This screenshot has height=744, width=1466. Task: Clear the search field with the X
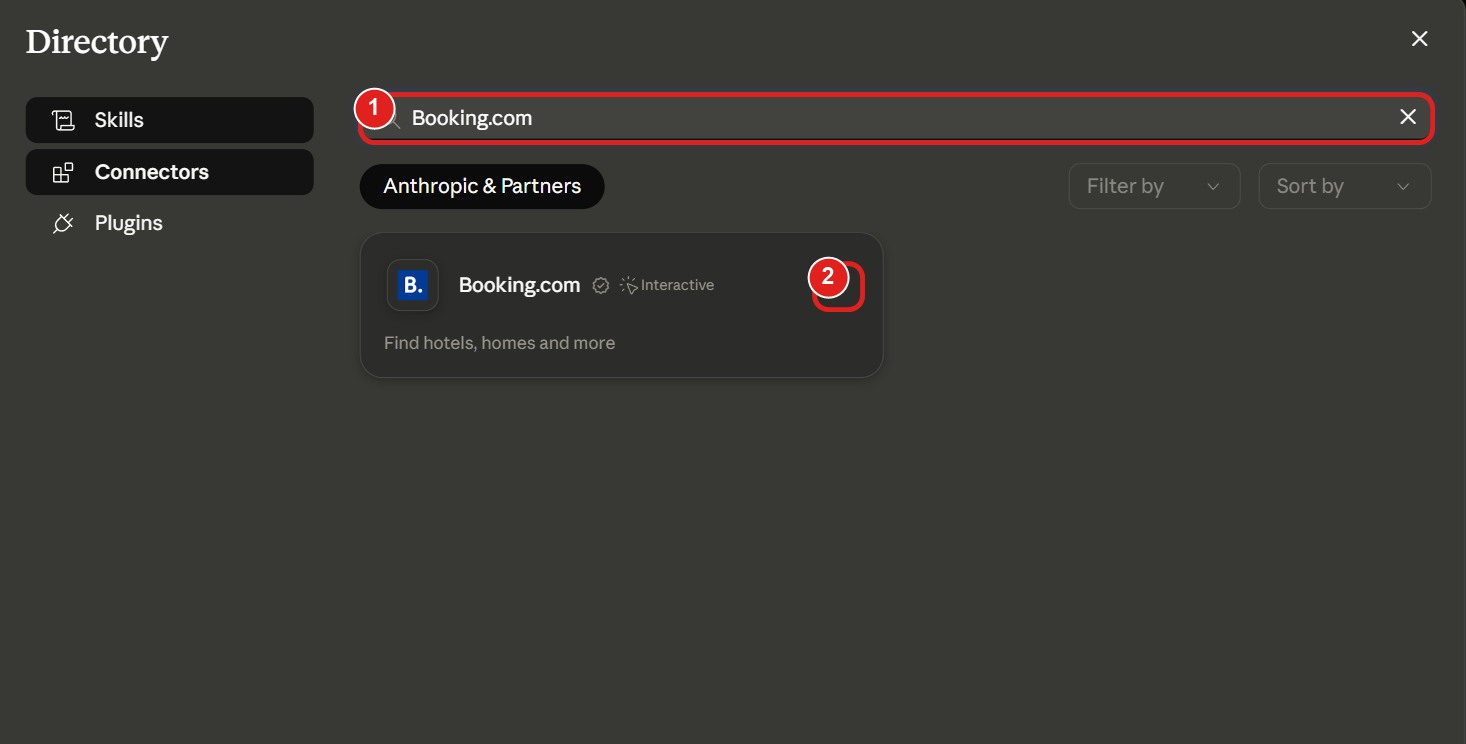point(1408,117)
